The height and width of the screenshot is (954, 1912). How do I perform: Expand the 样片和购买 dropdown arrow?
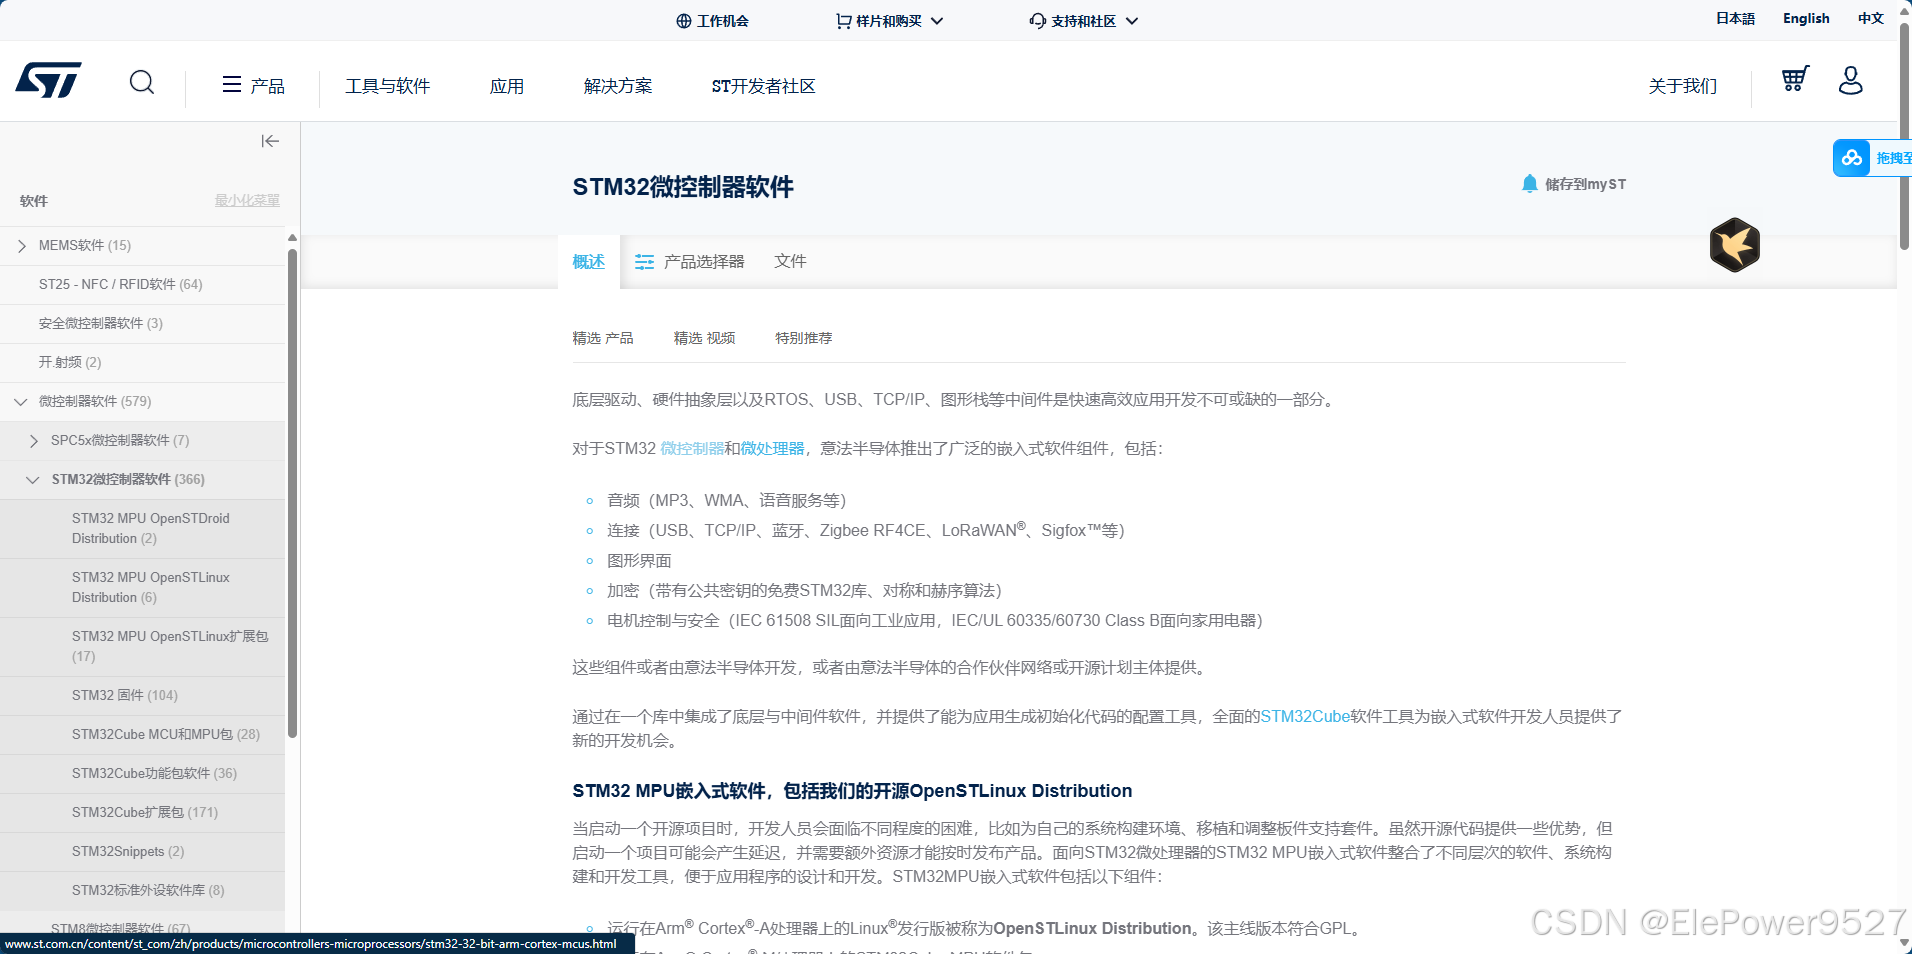(x=937, y=21)
